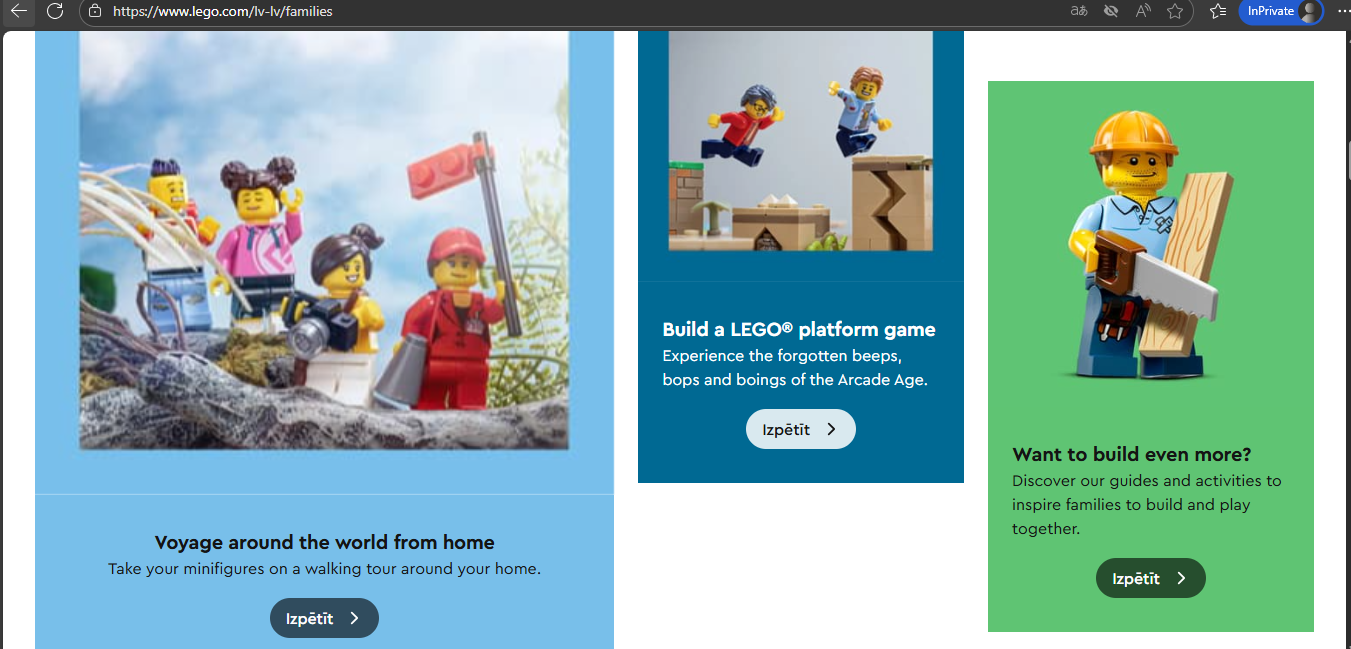This screenshot has height=649, width=1351.
Task: Open Izpētīt under Want to build even more
Action: pyautogui.click(x=1151, y=578)
